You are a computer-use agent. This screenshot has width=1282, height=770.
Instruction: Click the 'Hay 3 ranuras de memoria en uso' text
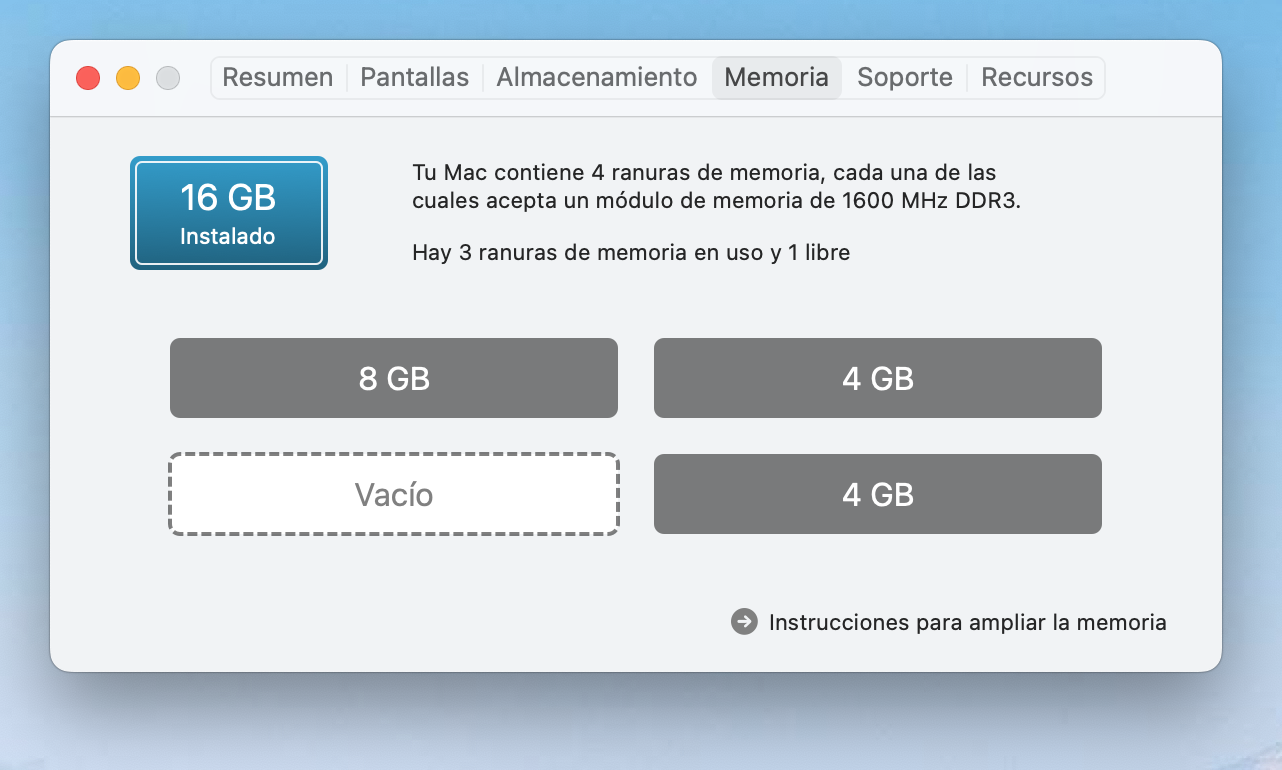click(x=630, y=253)
